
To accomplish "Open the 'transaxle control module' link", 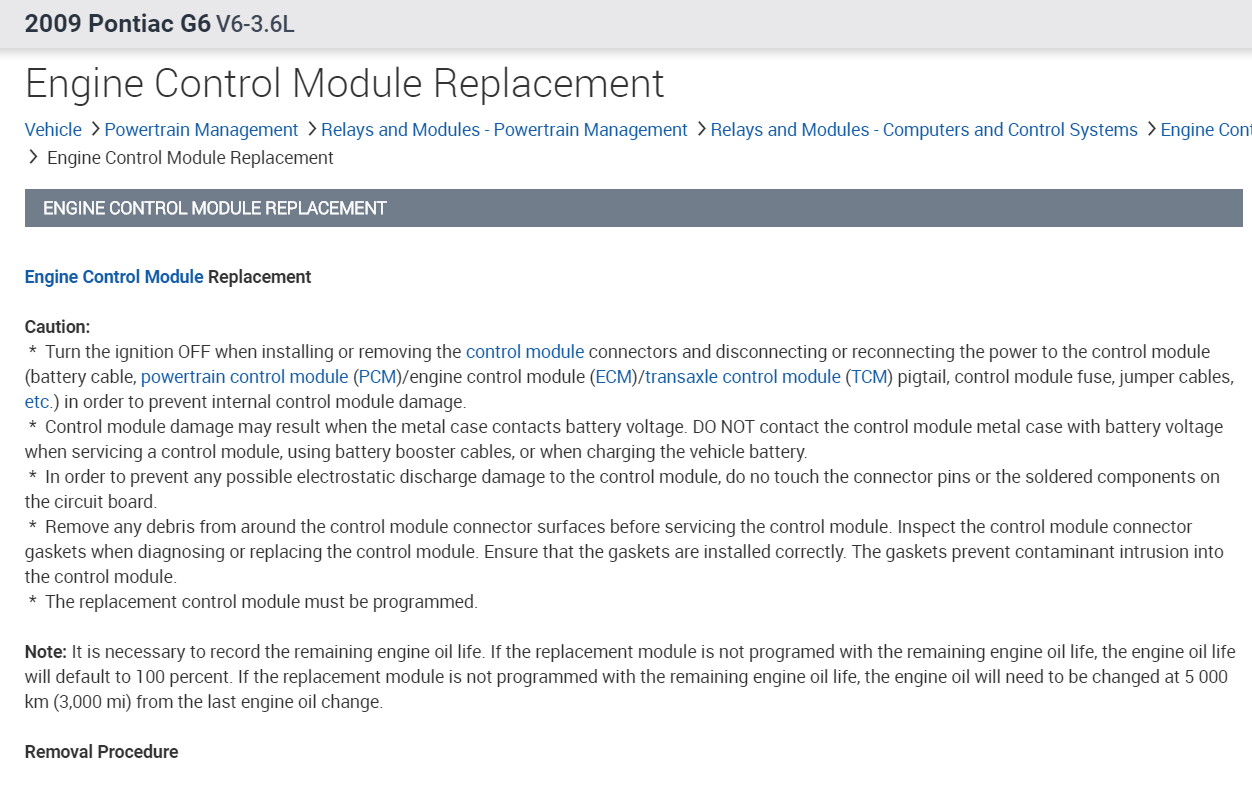I will pos(743,377).
